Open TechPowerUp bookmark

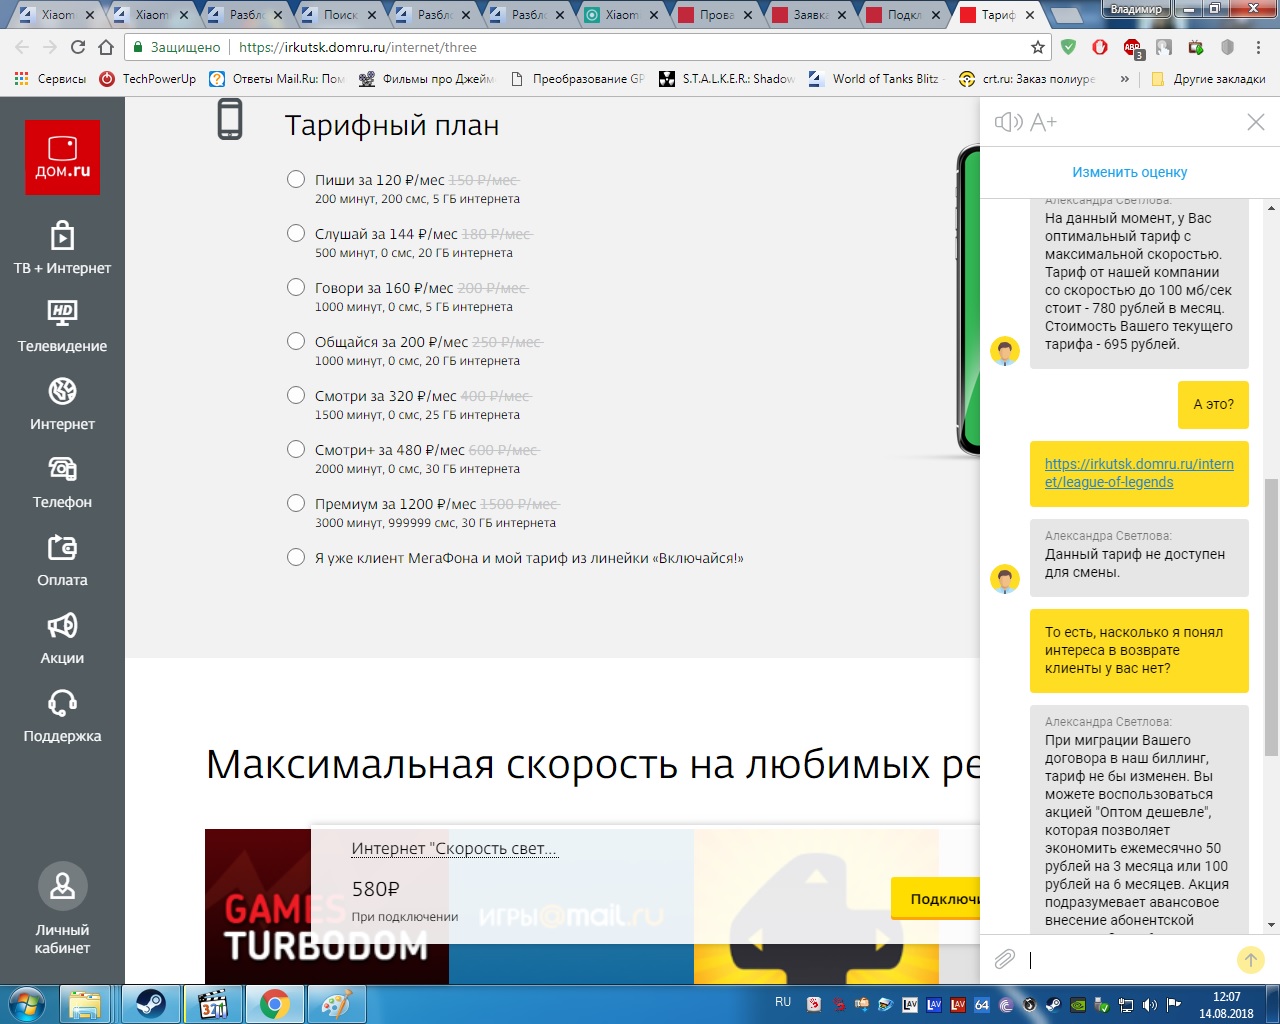148,79
